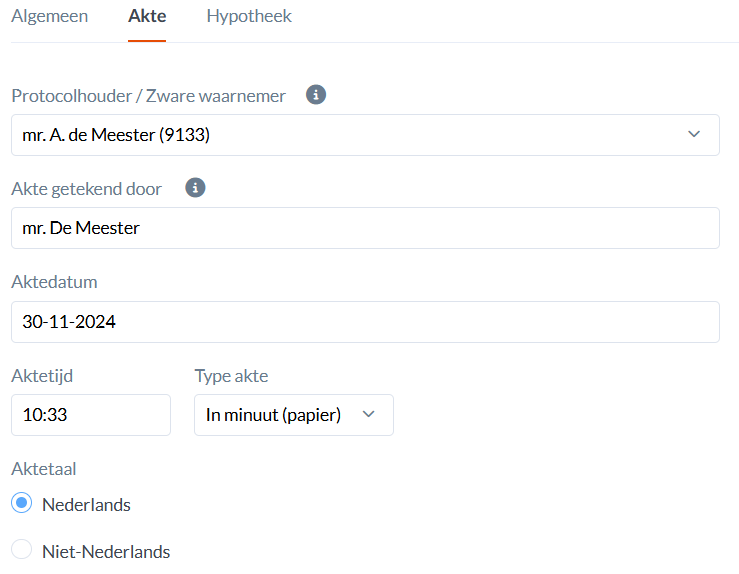Open the mr. A. de Meester (9133) dropdown

coord(365,135)
